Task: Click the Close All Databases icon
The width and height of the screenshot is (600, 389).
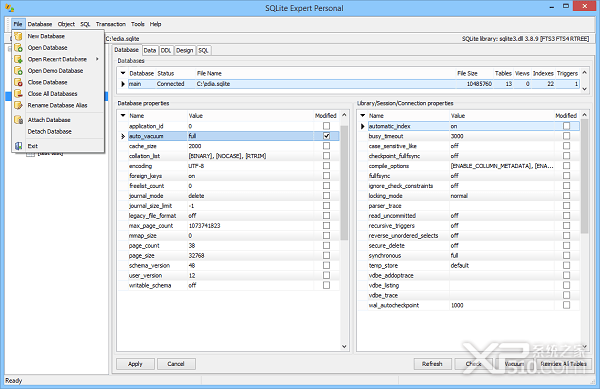Action: click(x=18, y=94)
